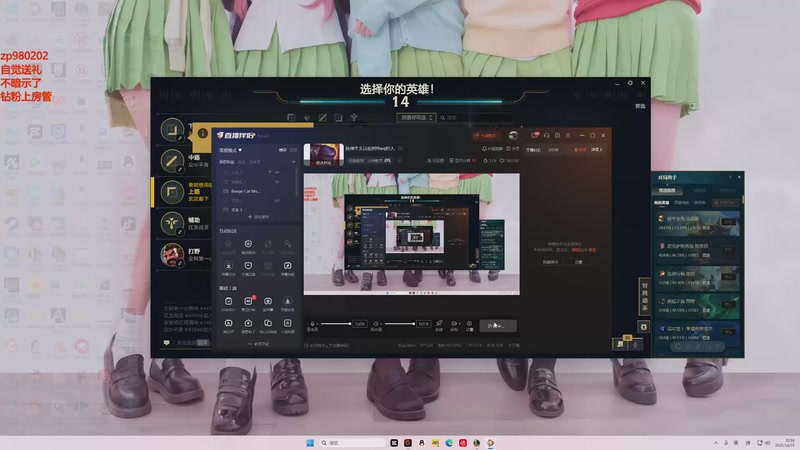Expand the 常规模式 mode dropdown
Screen dimensions: 800x450
tap(230, 150)
